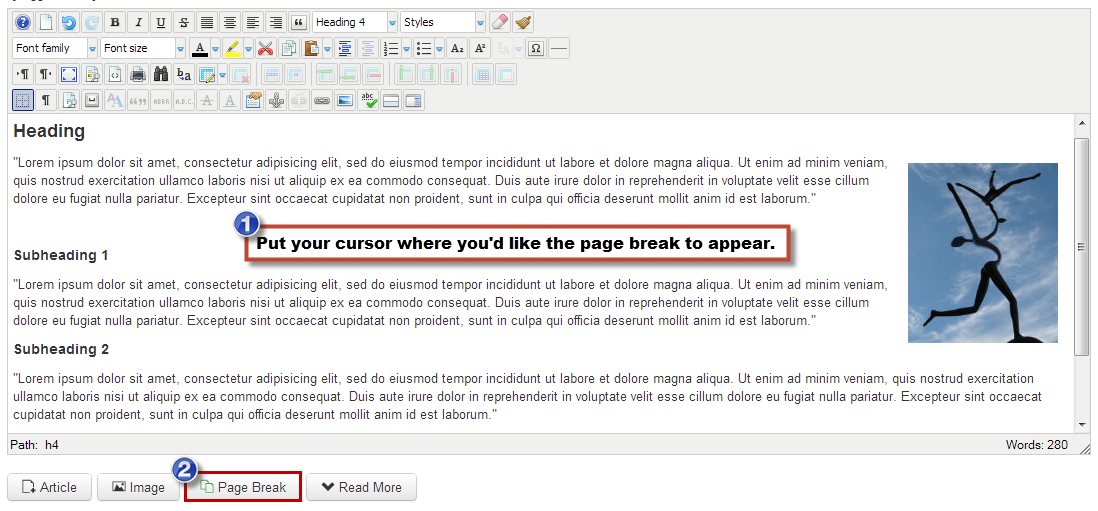Click the scrollbar down arrow
Viewport: 1098px width, 511px height.
coord(1083,424)
